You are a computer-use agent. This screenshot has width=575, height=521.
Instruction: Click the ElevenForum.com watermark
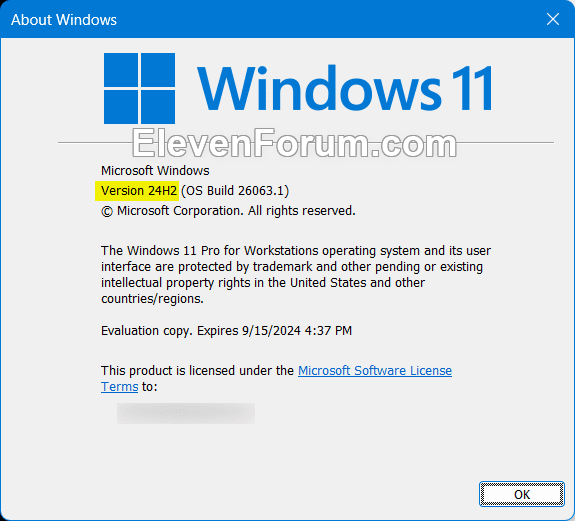294,143
